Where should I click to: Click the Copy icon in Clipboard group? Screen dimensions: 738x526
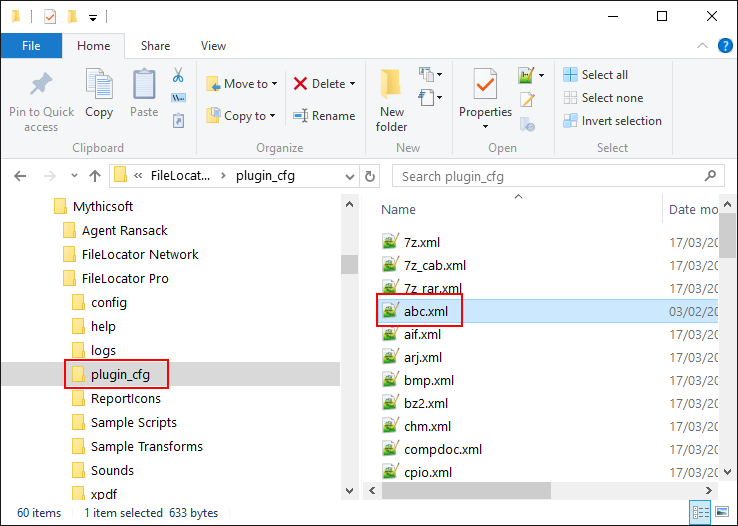[99, 84]
